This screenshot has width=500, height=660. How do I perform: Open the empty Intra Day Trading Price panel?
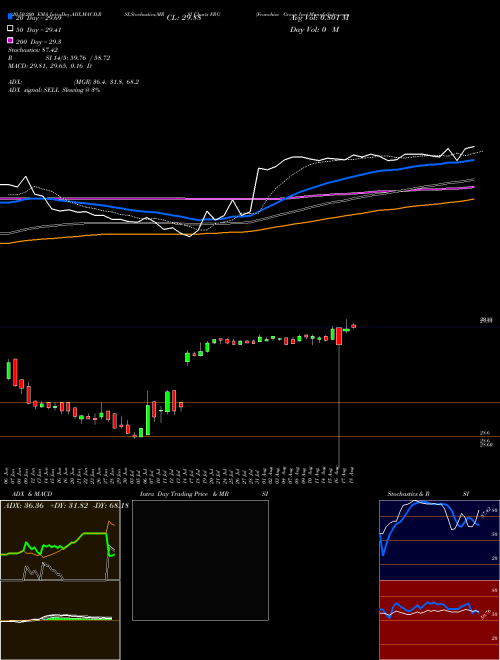click(200, 560)
